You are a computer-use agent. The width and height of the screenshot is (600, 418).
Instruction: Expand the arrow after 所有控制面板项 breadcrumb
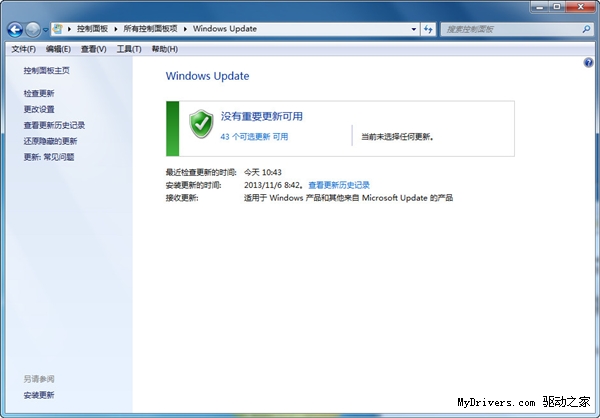pos(185,29)
